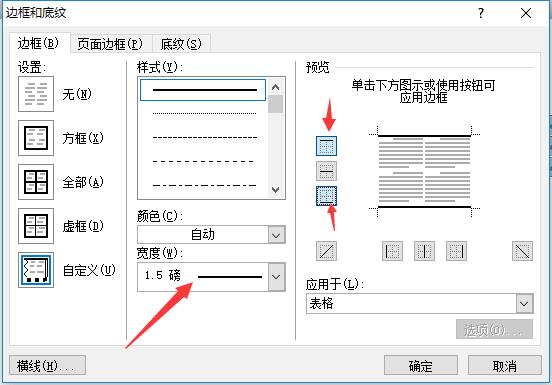Click the 横线(H)... button
The height and width of the screenshot is (385, 552).
point(47,366)
